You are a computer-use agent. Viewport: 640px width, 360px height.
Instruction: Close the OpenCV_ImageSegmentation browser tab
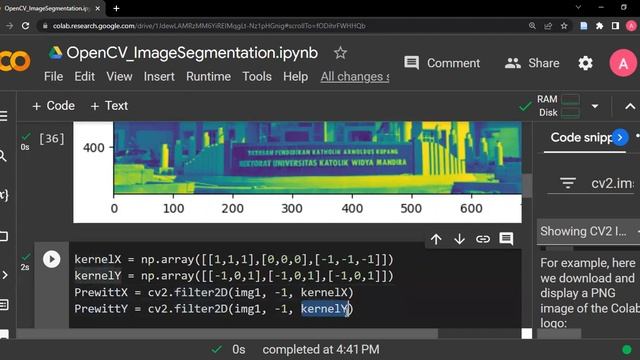[98, 8]
